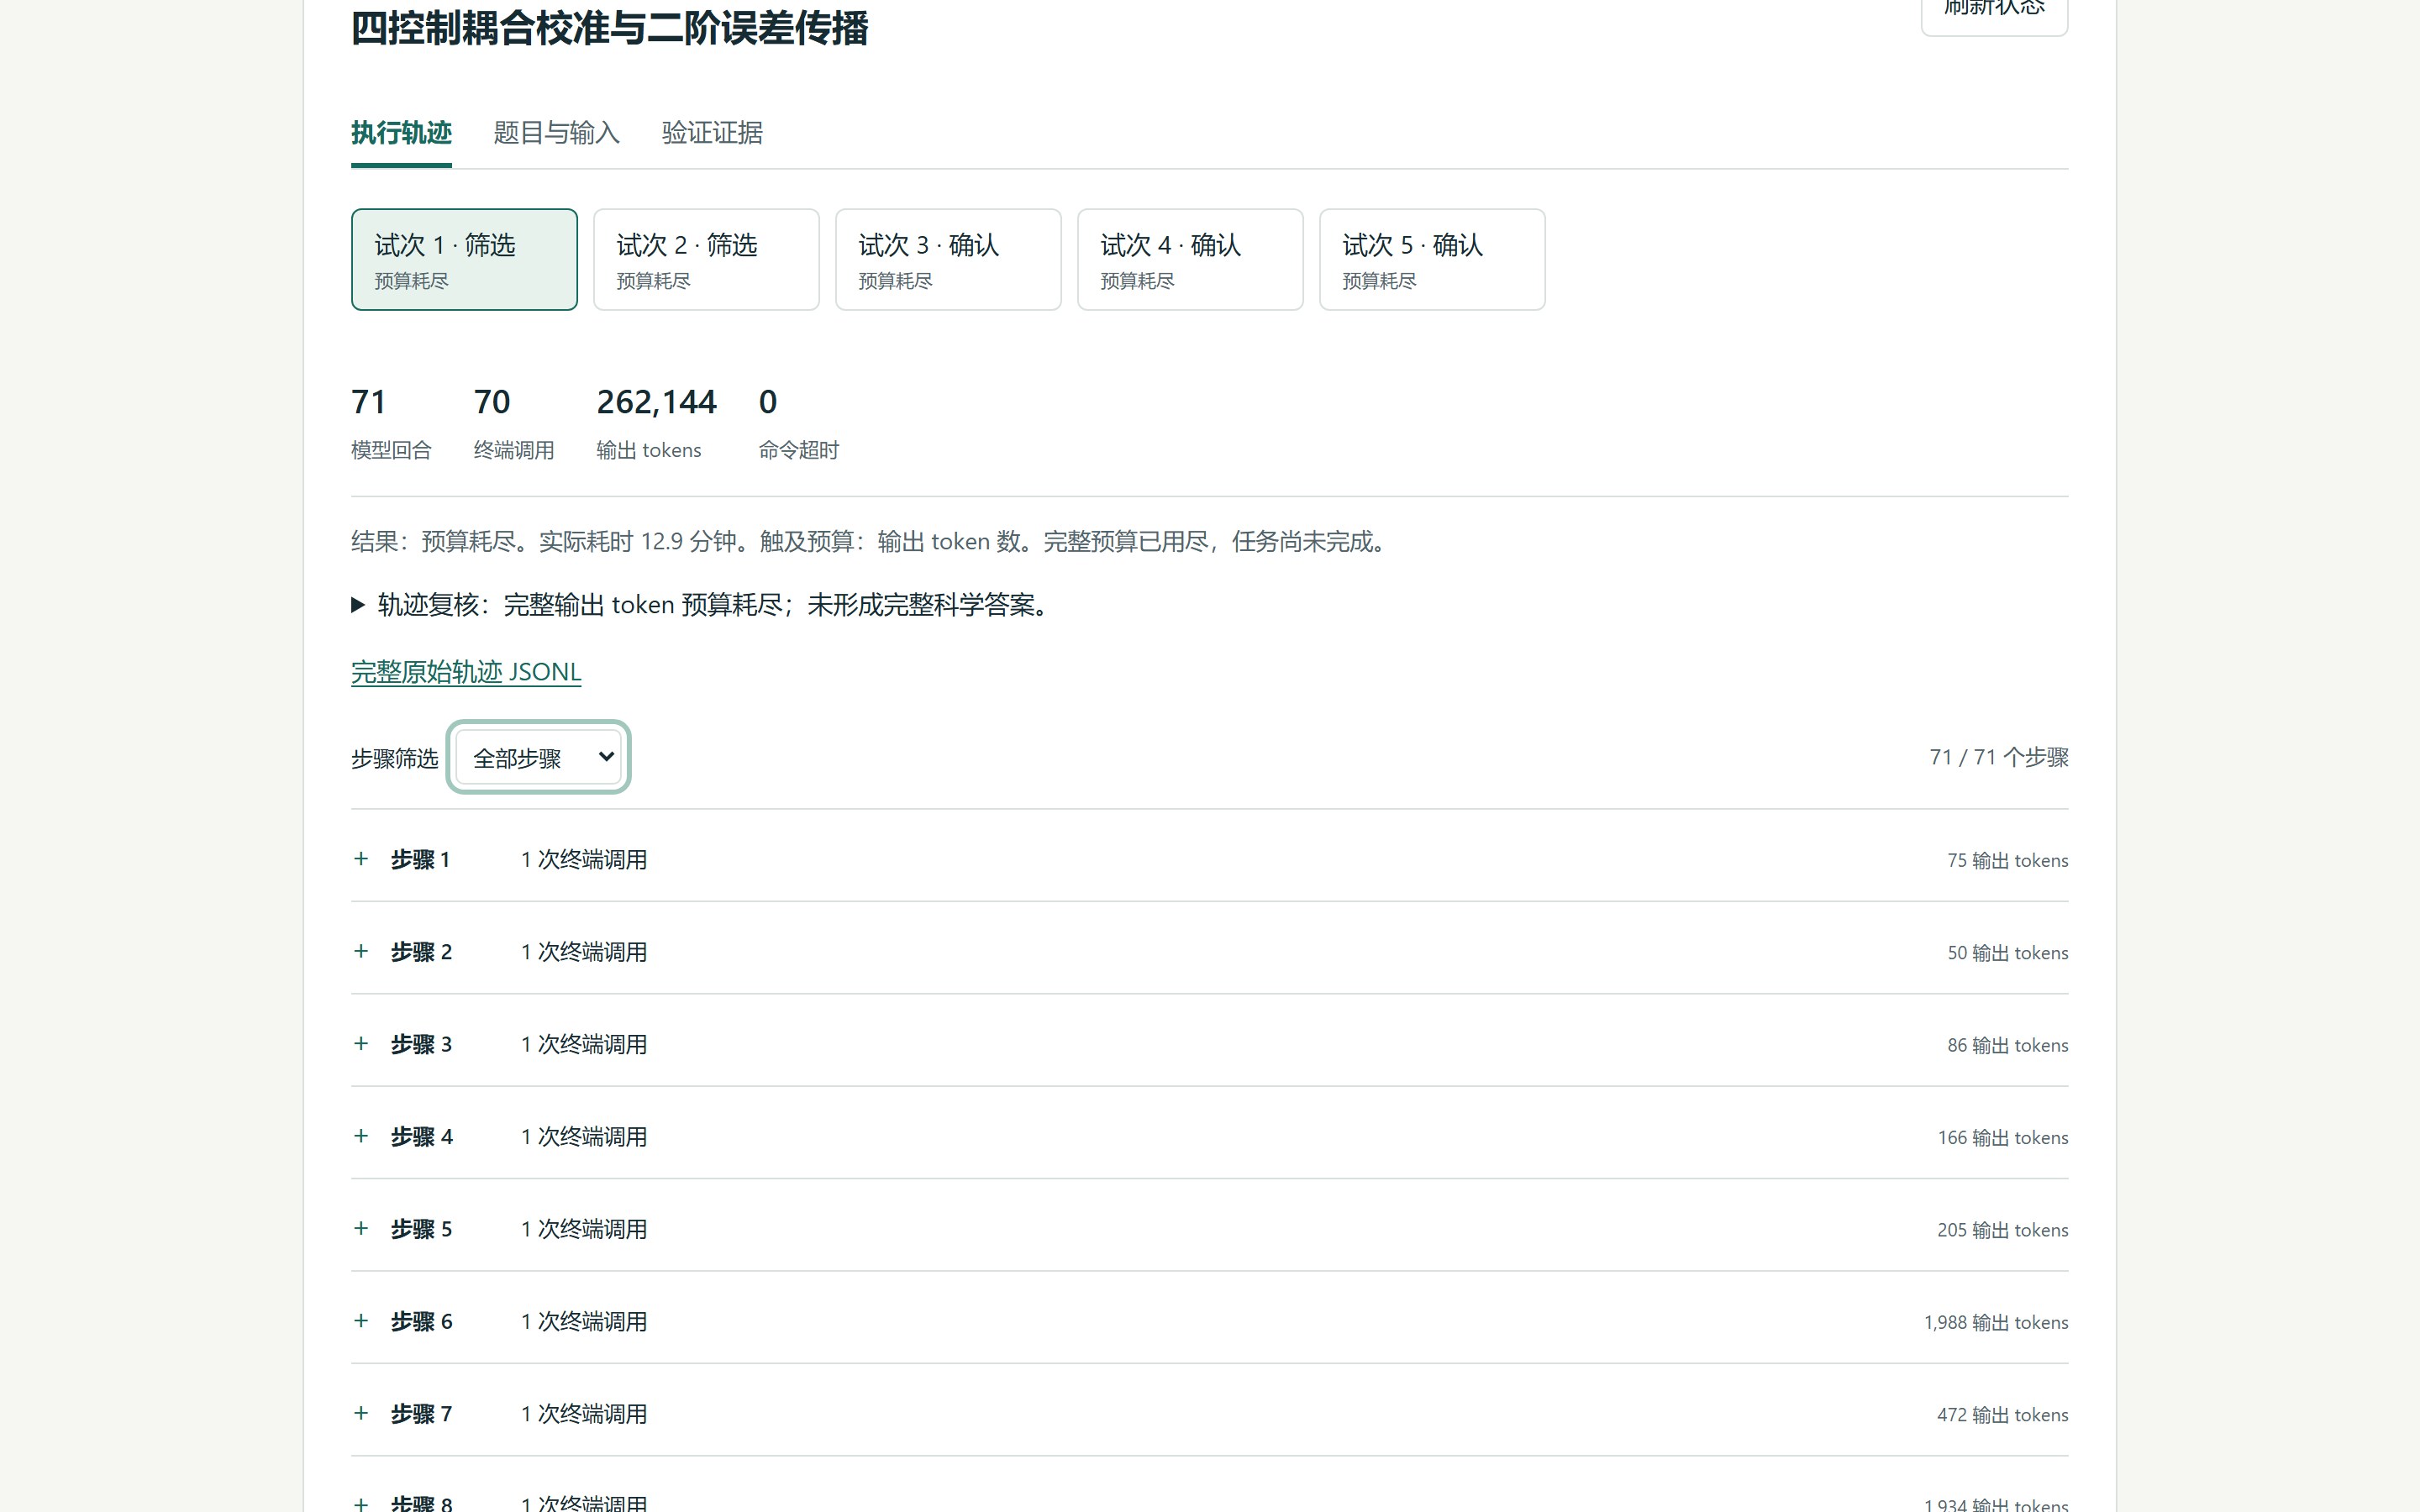Open the 完整原始轨迹 JSONL link

click(466, 672)
